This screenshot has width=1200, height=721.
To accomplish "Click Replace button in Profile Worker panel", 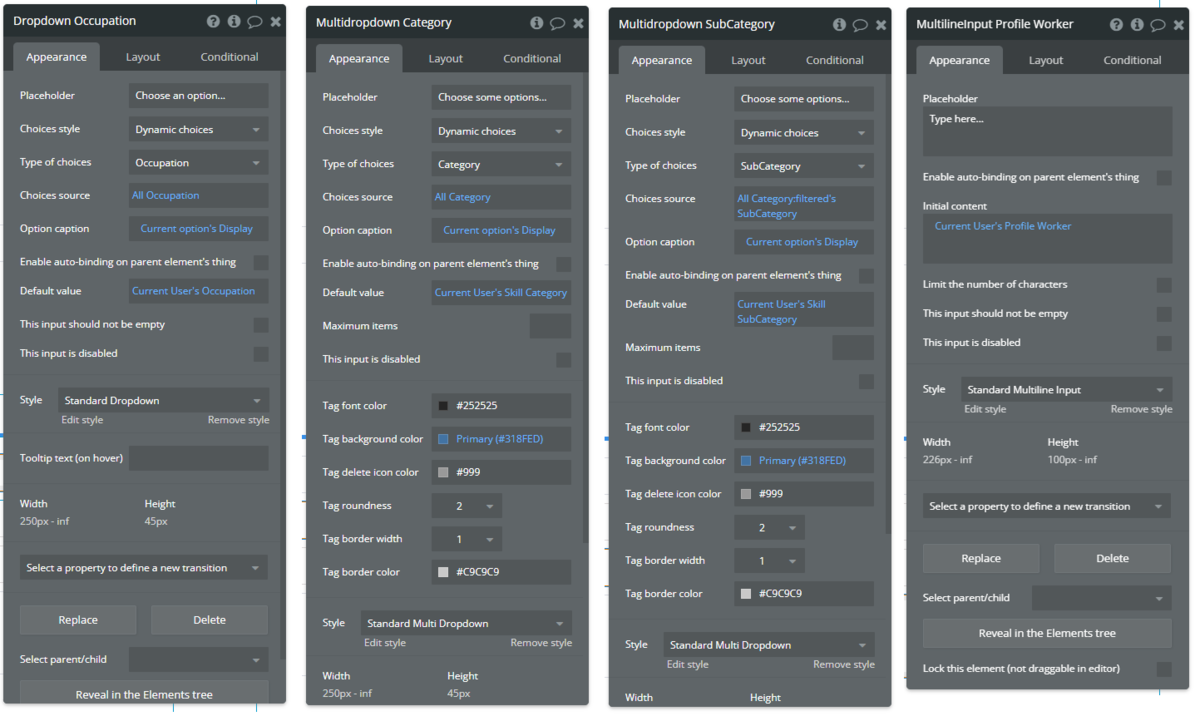I will coord(981,559).
